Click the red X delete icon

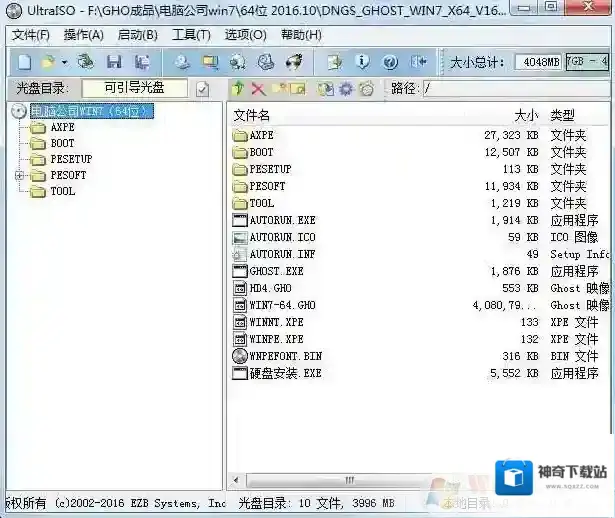258,89
